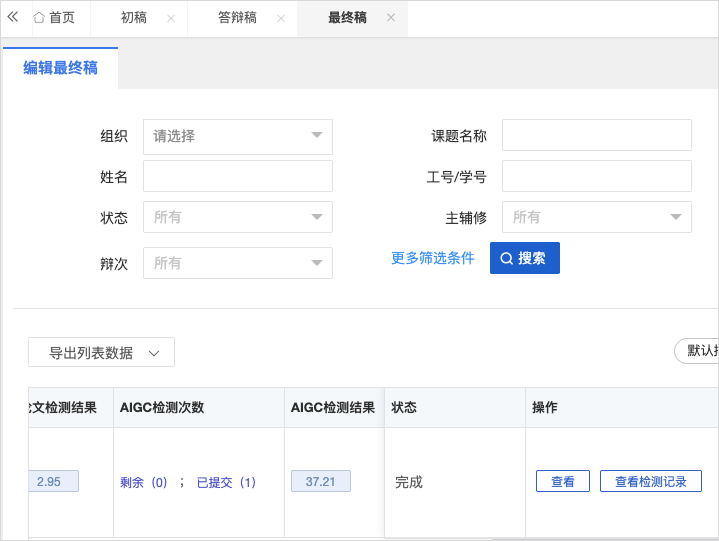Viewport: 719px width, 541px height.
Task: Open the 状态 filter dropdown
Action: tap(238, 217)
